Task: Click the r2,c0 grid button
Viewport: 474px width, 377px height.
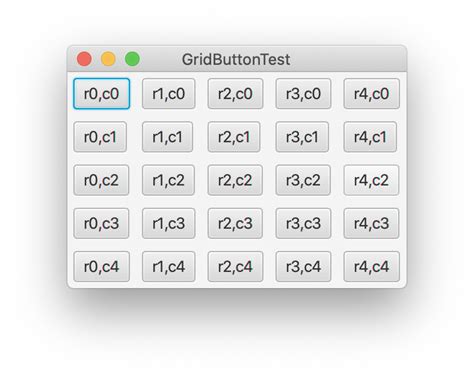Action: [235, 94]
